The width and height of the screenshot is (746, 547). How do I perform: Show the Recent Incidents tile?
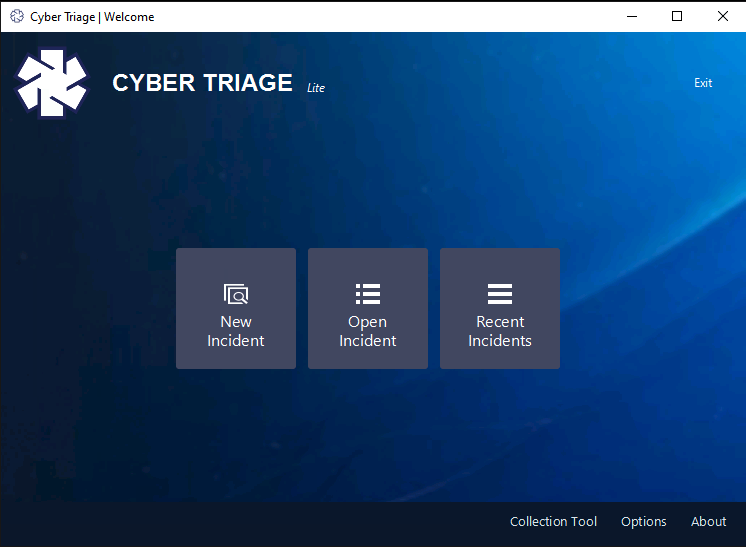click(500, 308)
